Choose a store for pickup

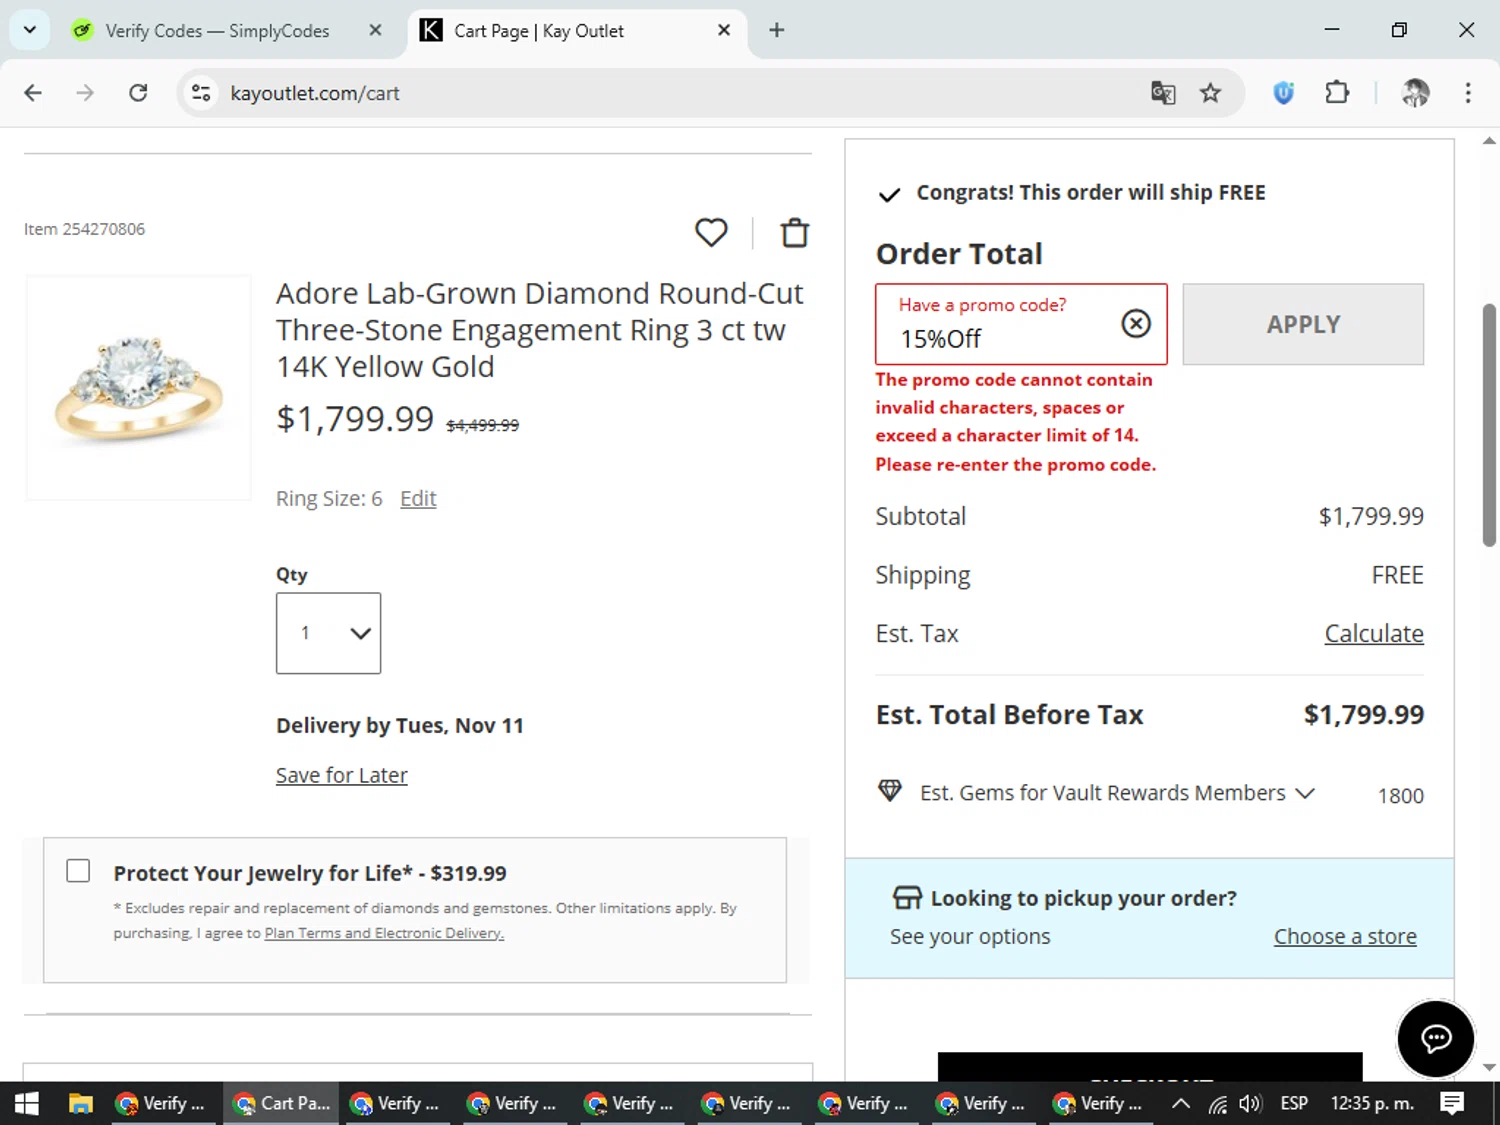coord(1345,936)
